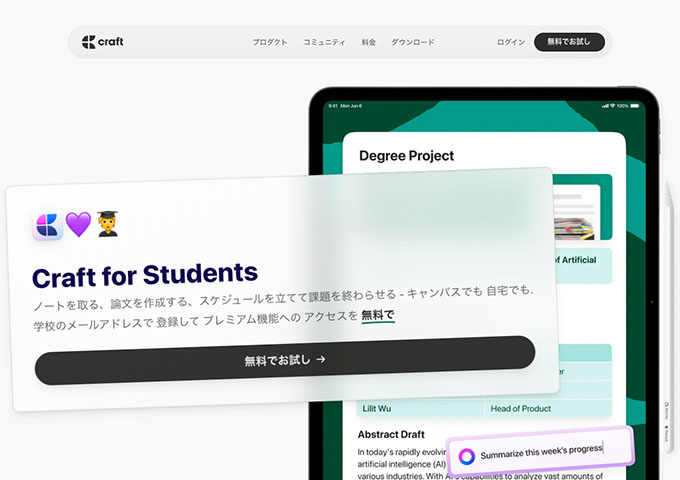Click the Degree Project title on the iPad

pyautogui.click(x=407, y=156)
